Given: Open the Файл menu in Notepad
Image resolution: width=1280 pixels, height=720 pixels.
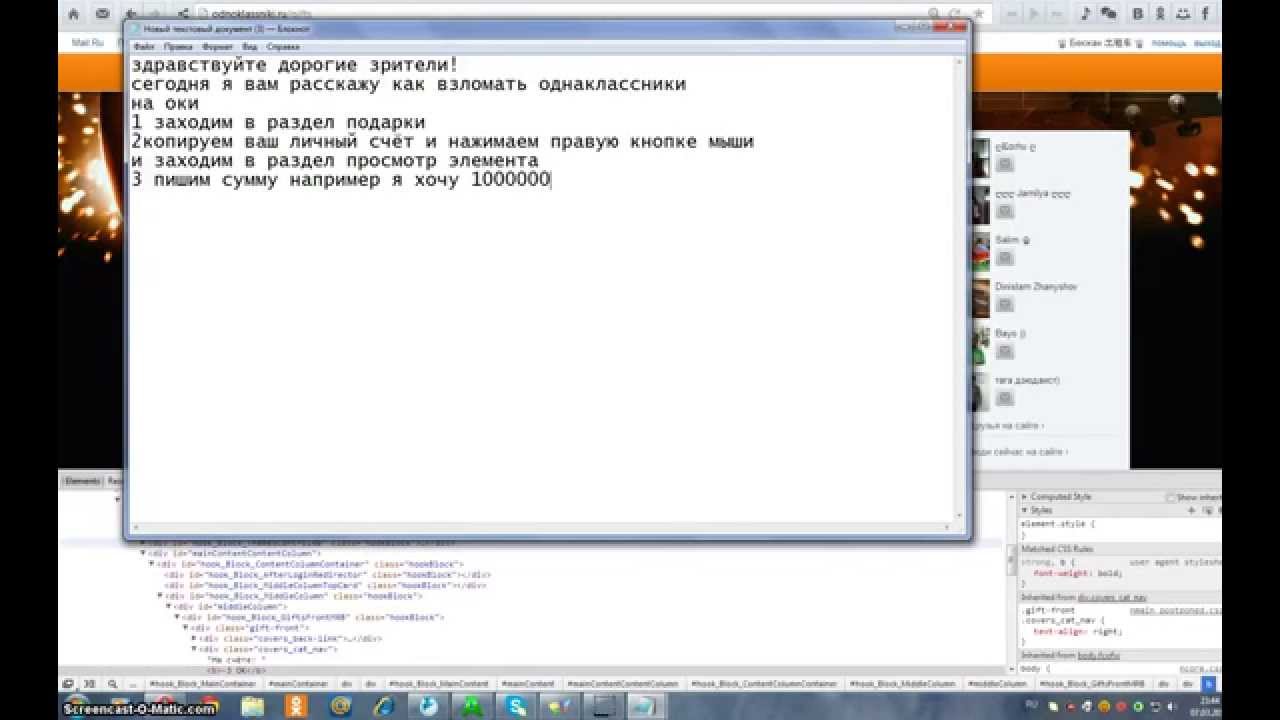Looking at the screenshot, I should 143,46.
